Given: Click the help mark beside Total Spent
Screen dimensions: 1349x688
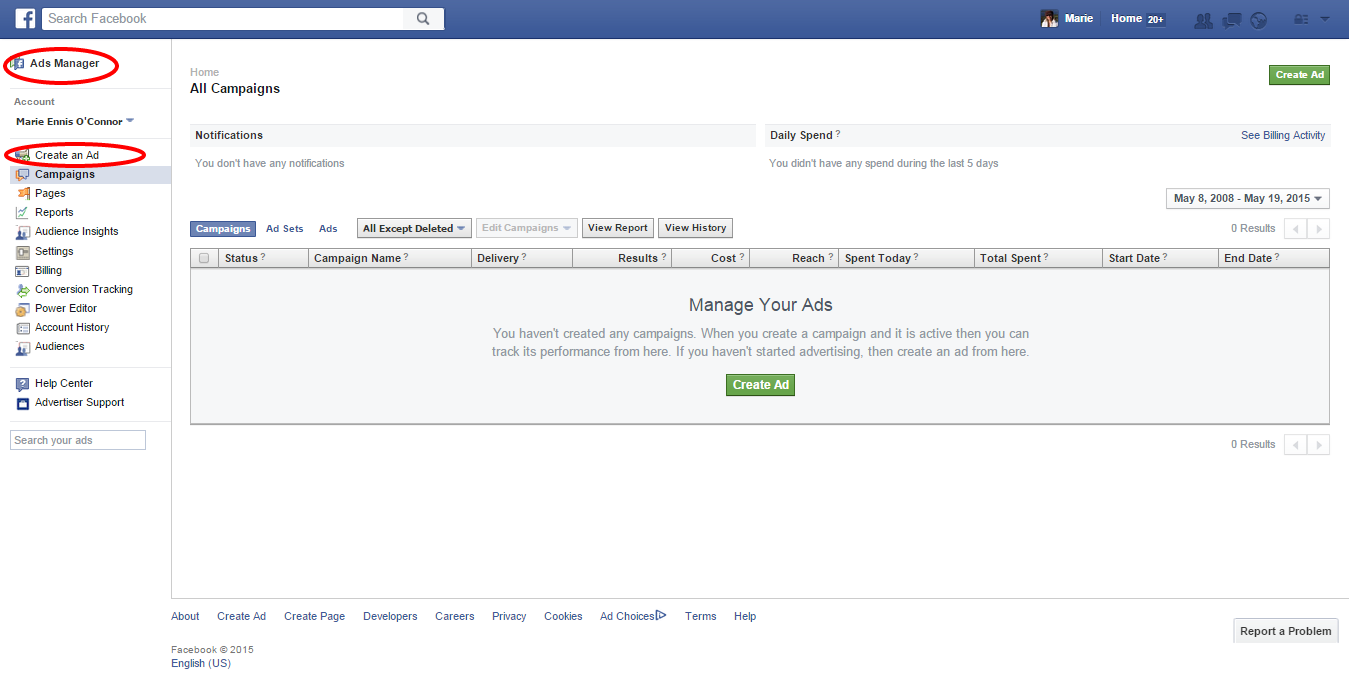Looking at the screenshot, I should [1046, 257].
